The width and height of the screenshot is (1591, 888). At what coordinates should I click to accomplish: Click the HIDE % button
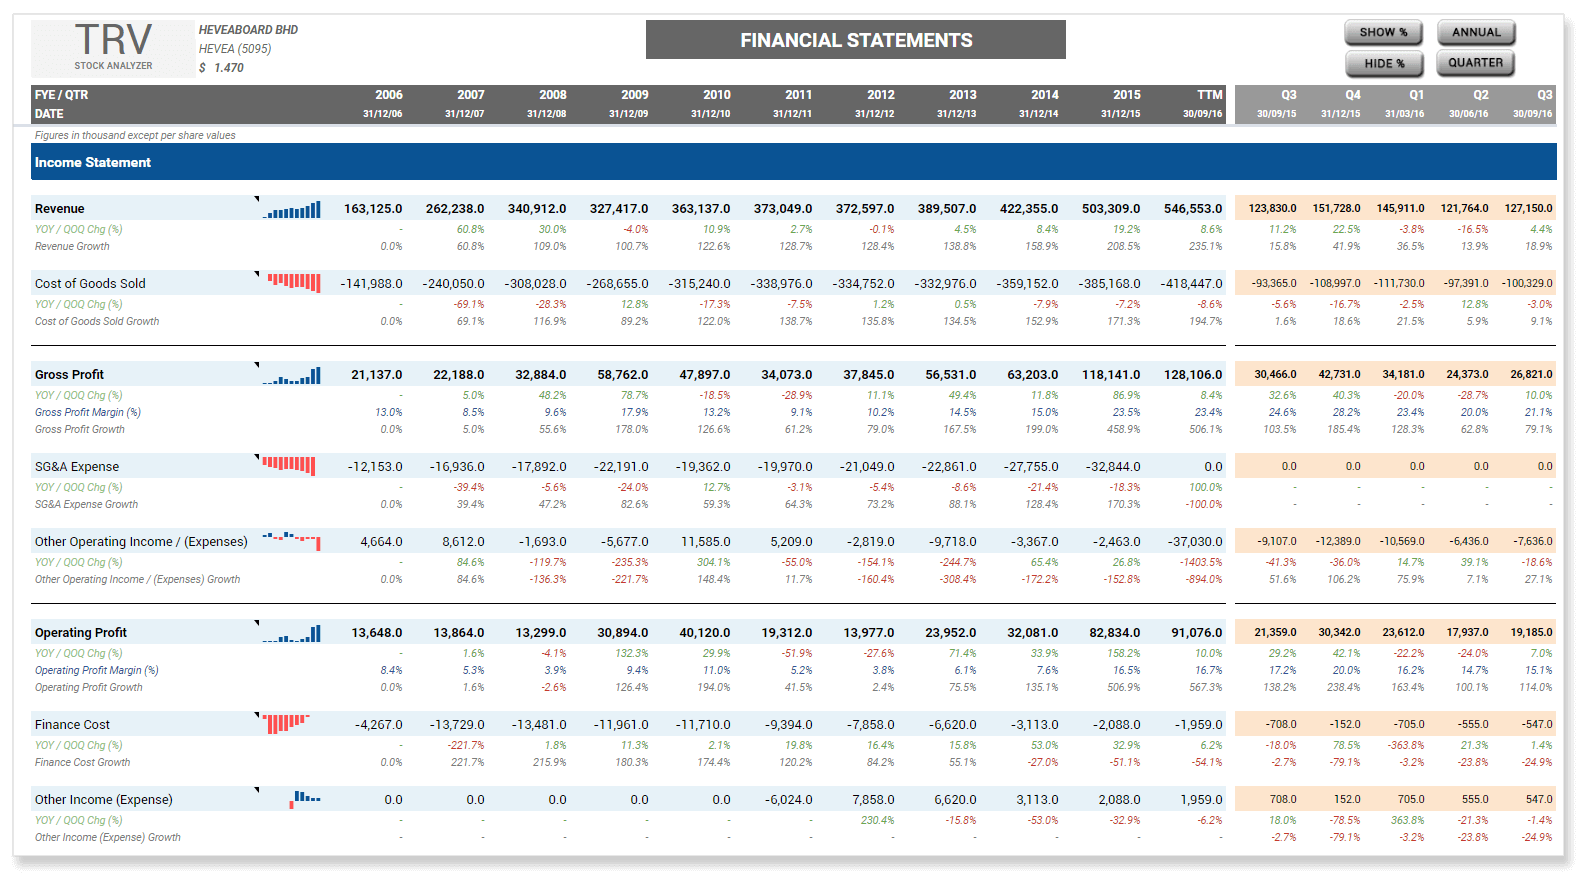[x=1383, y=63]
